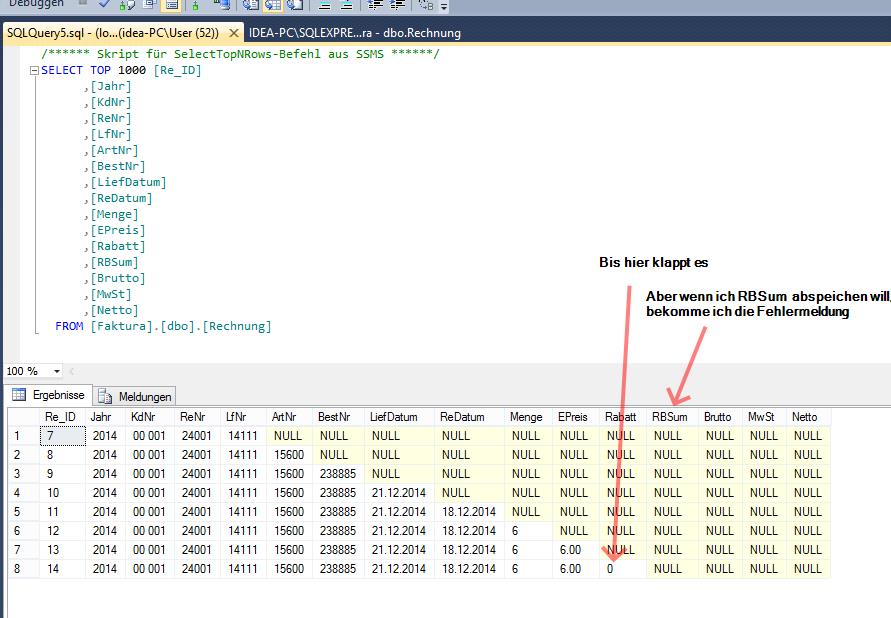
Task: Click the RBSum column header
Action: [x=672, y=417]
